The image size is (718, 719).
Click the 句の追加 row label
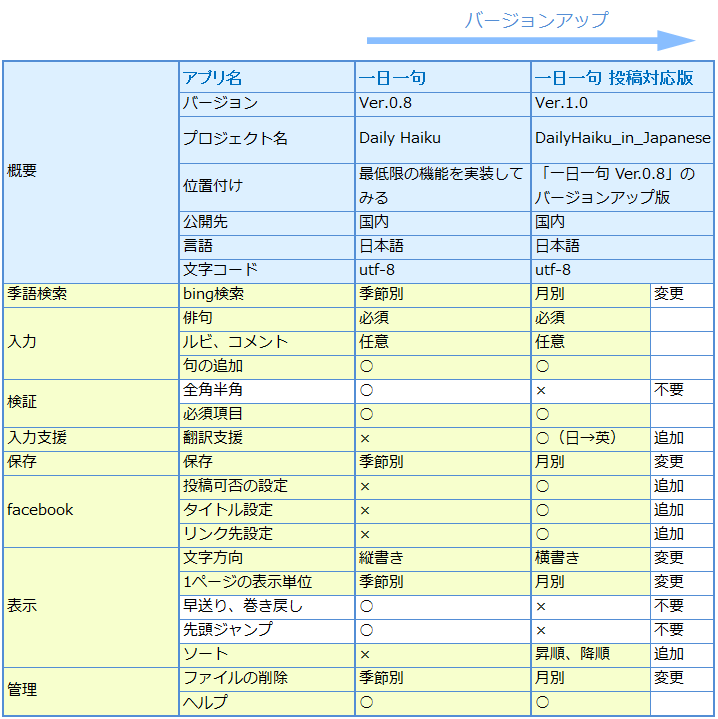pyautogui.click(x=266, y=366)
